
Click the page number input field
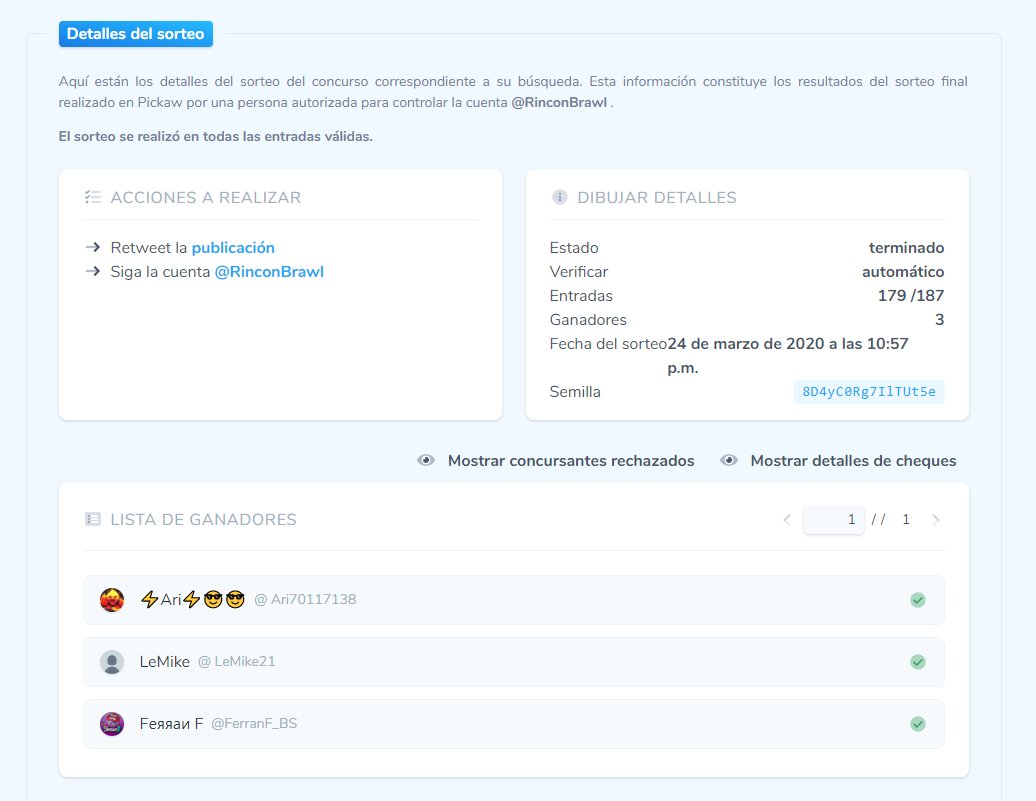[x=834, y=519]
